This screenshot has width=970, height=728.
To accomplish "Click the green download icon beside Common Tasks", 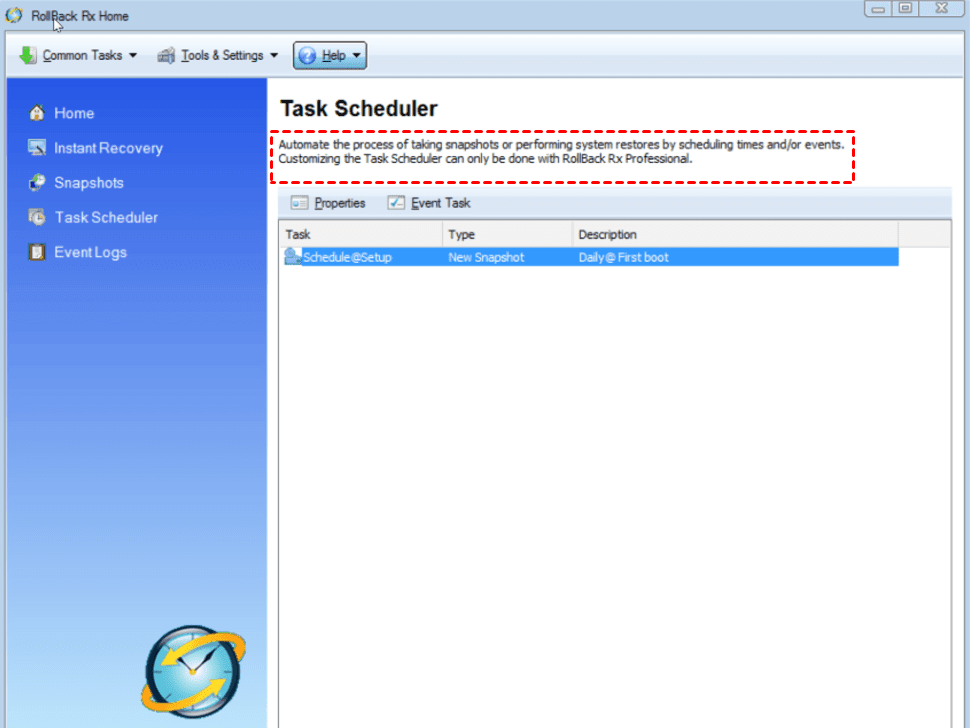I will point(28,56).
